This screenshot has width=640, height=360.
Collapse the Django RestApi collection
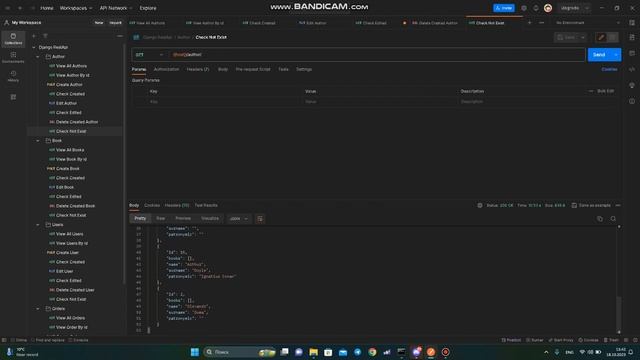click(x=34, y=47)
